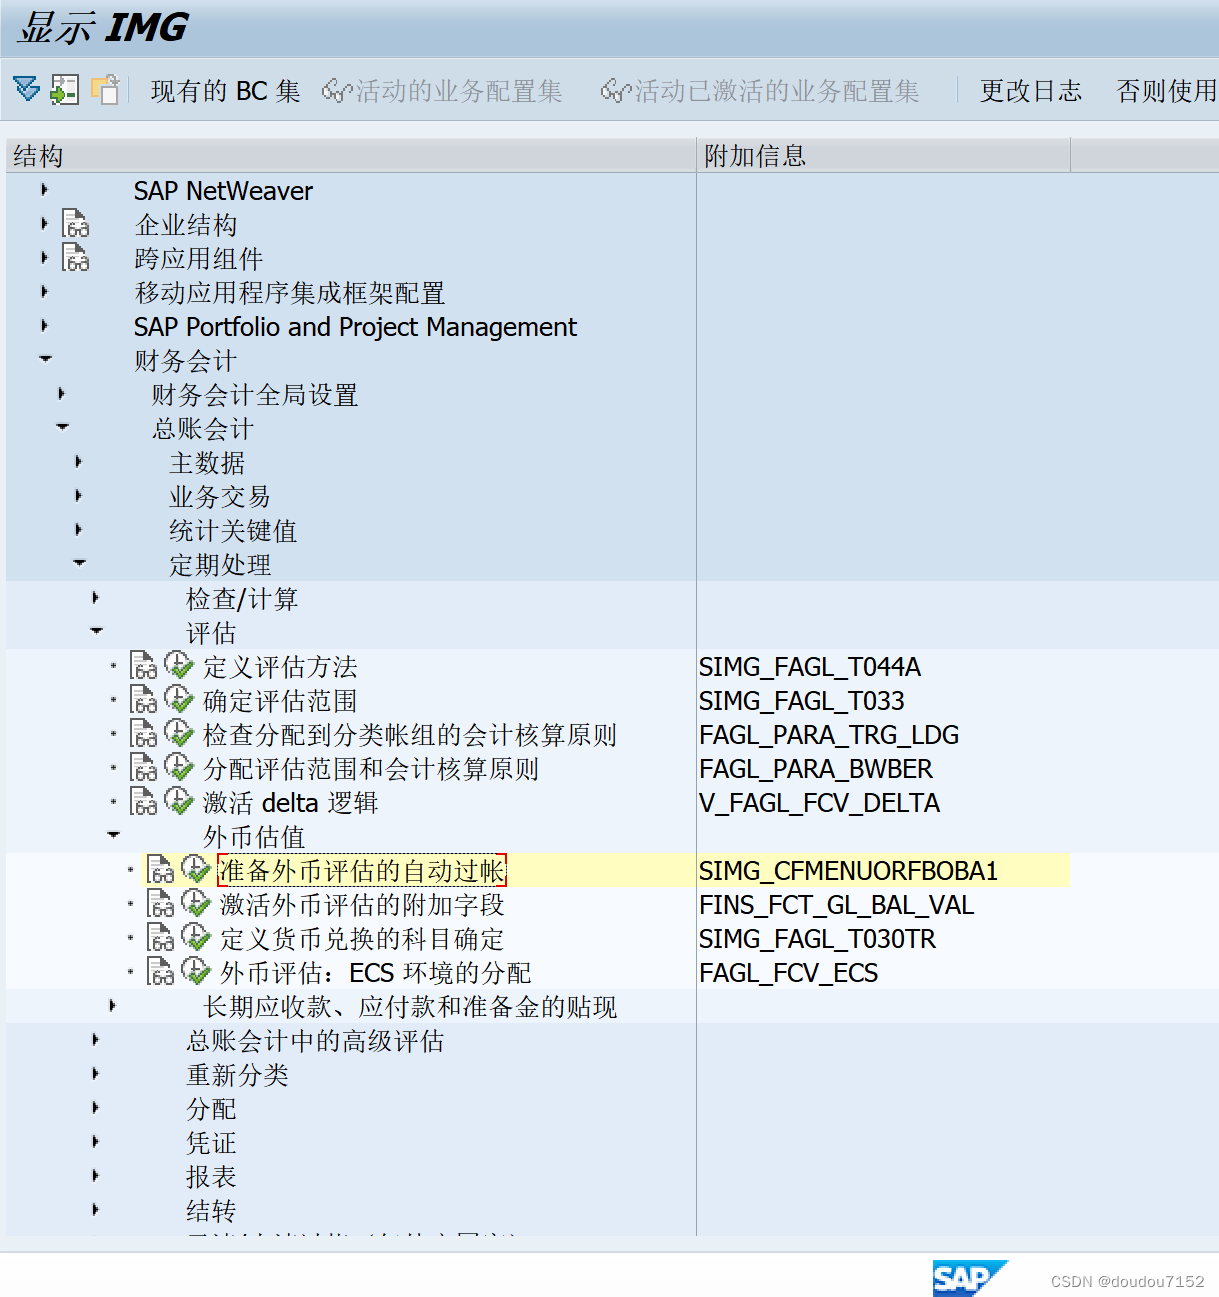Collapse the 外币估值 node
Image resolution: width=1219 pixels, height=1297 pixels.
click(x=113, y=834)
